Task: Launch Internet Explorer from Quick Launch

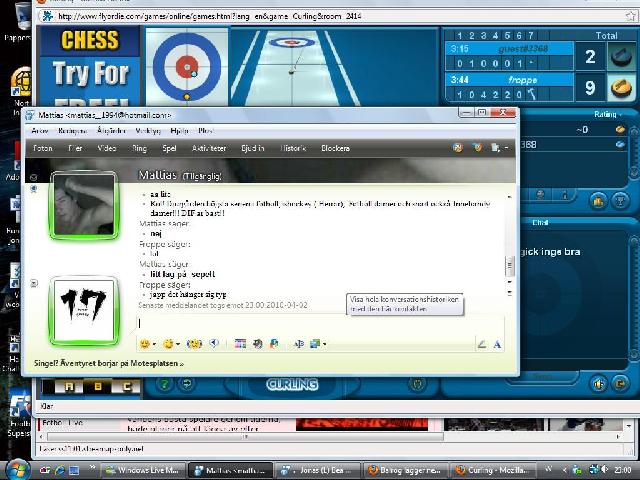Action: tap(60, 470)
